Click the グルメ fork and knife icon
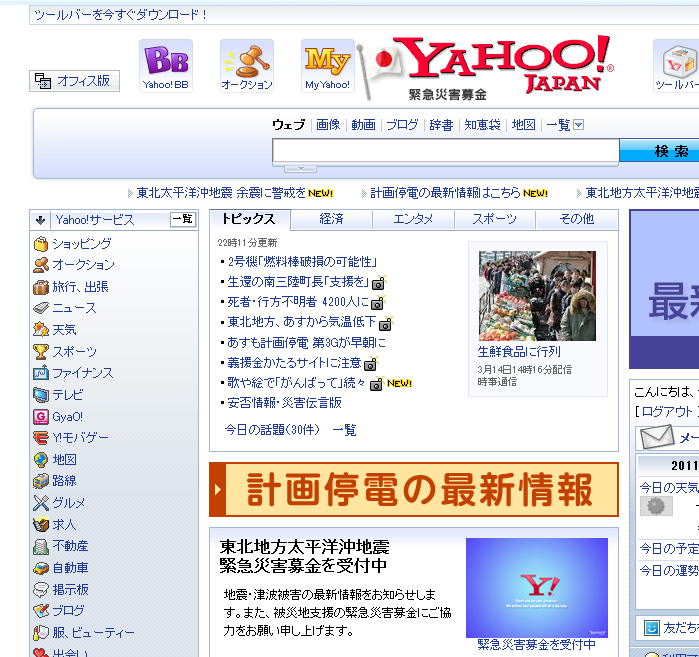 41,503
